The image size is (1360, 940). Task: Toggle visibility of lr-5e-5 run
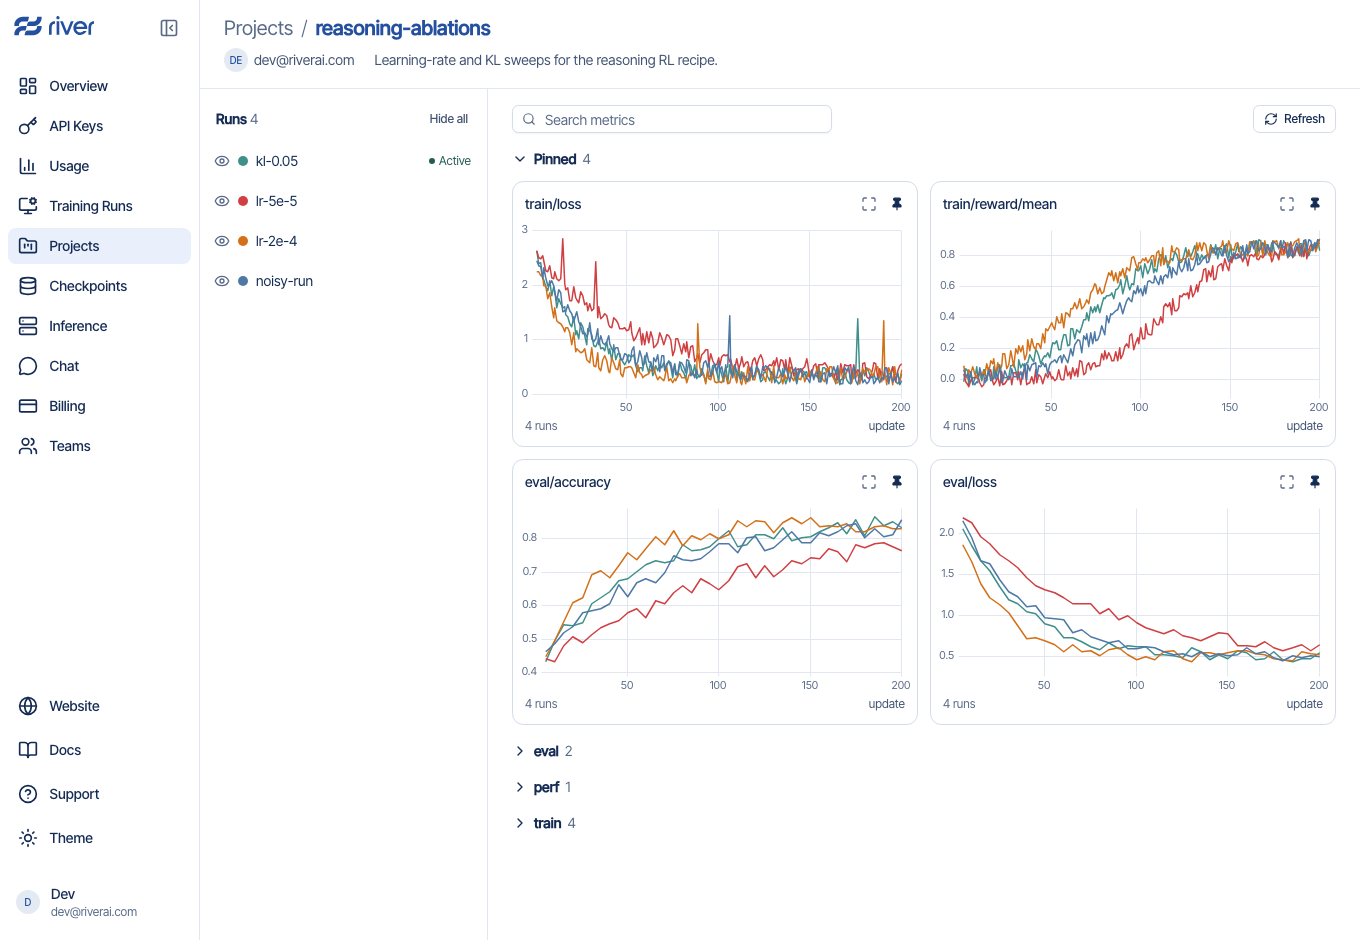[222, 201]
